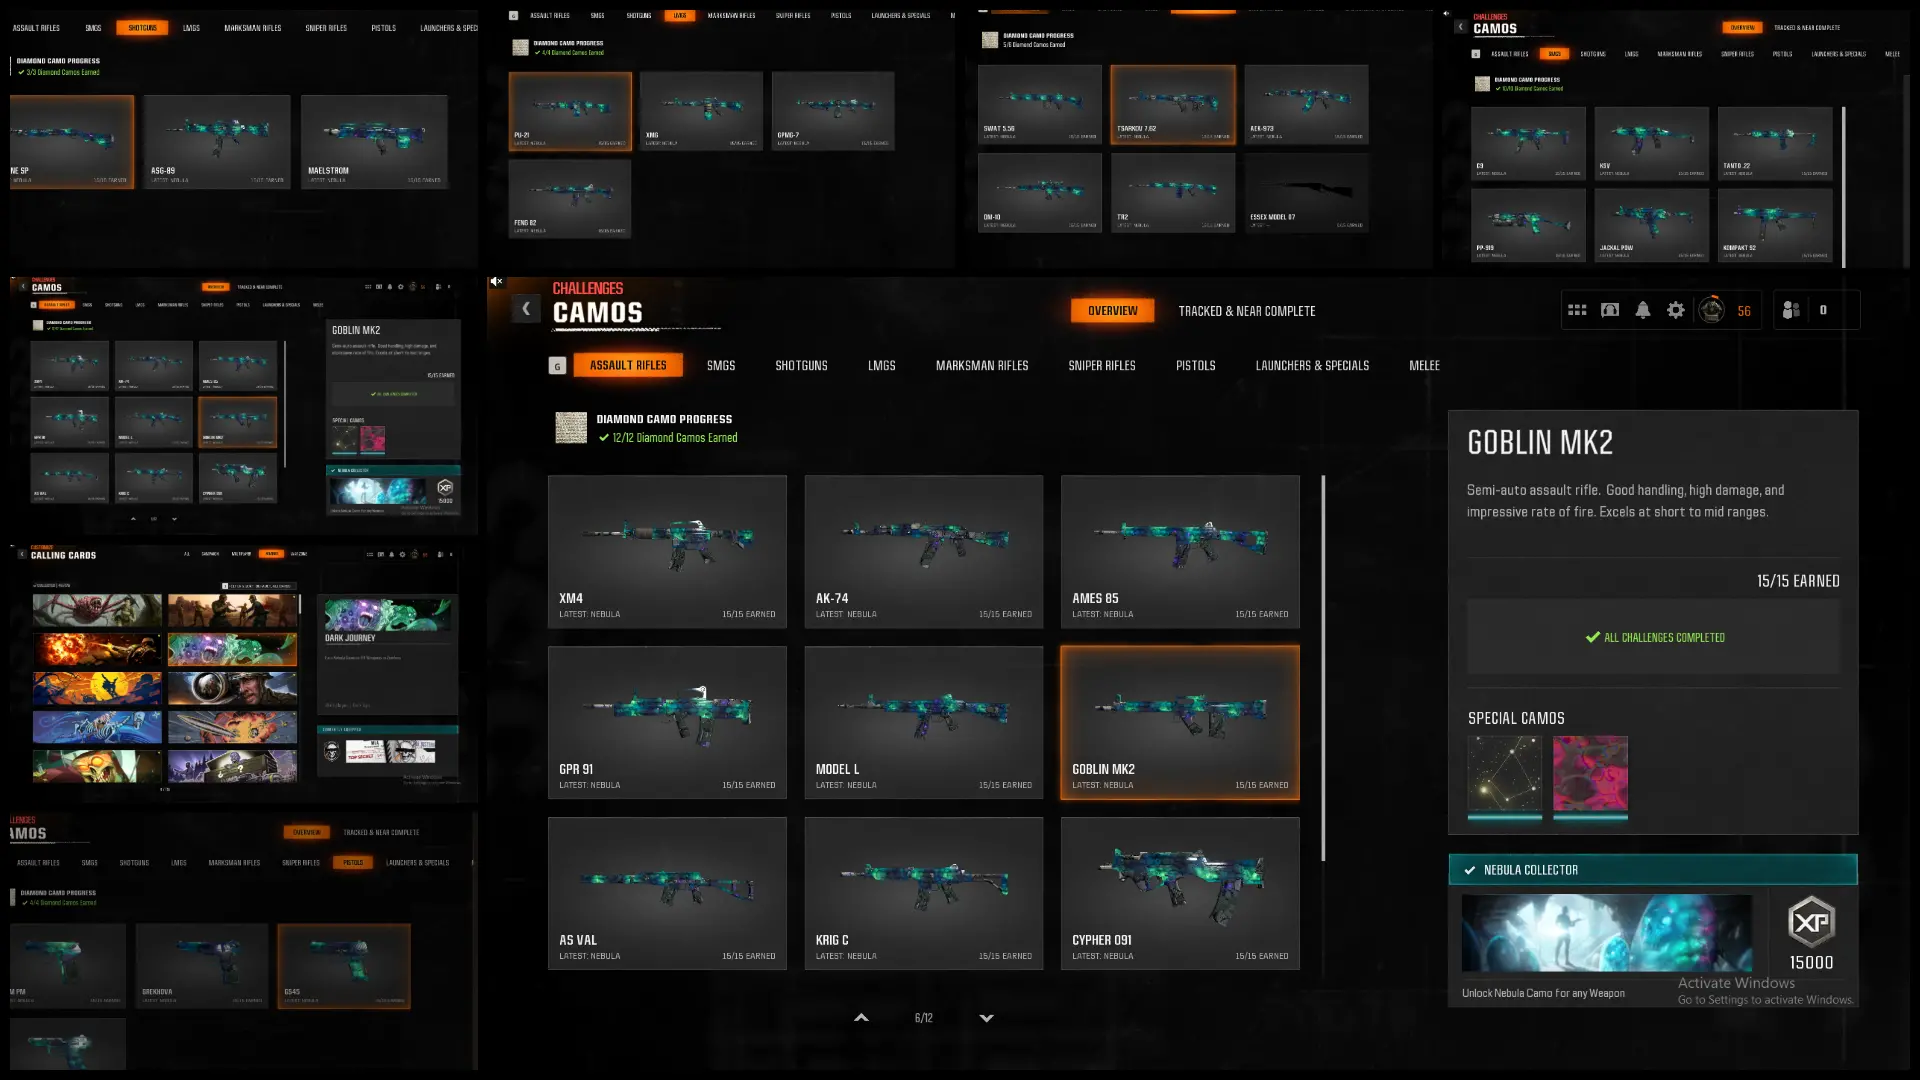Click scrollbar in the SMG camos panel
The height and width of the screenshot is (1080, 1920).
click(x=1843, y=185)
